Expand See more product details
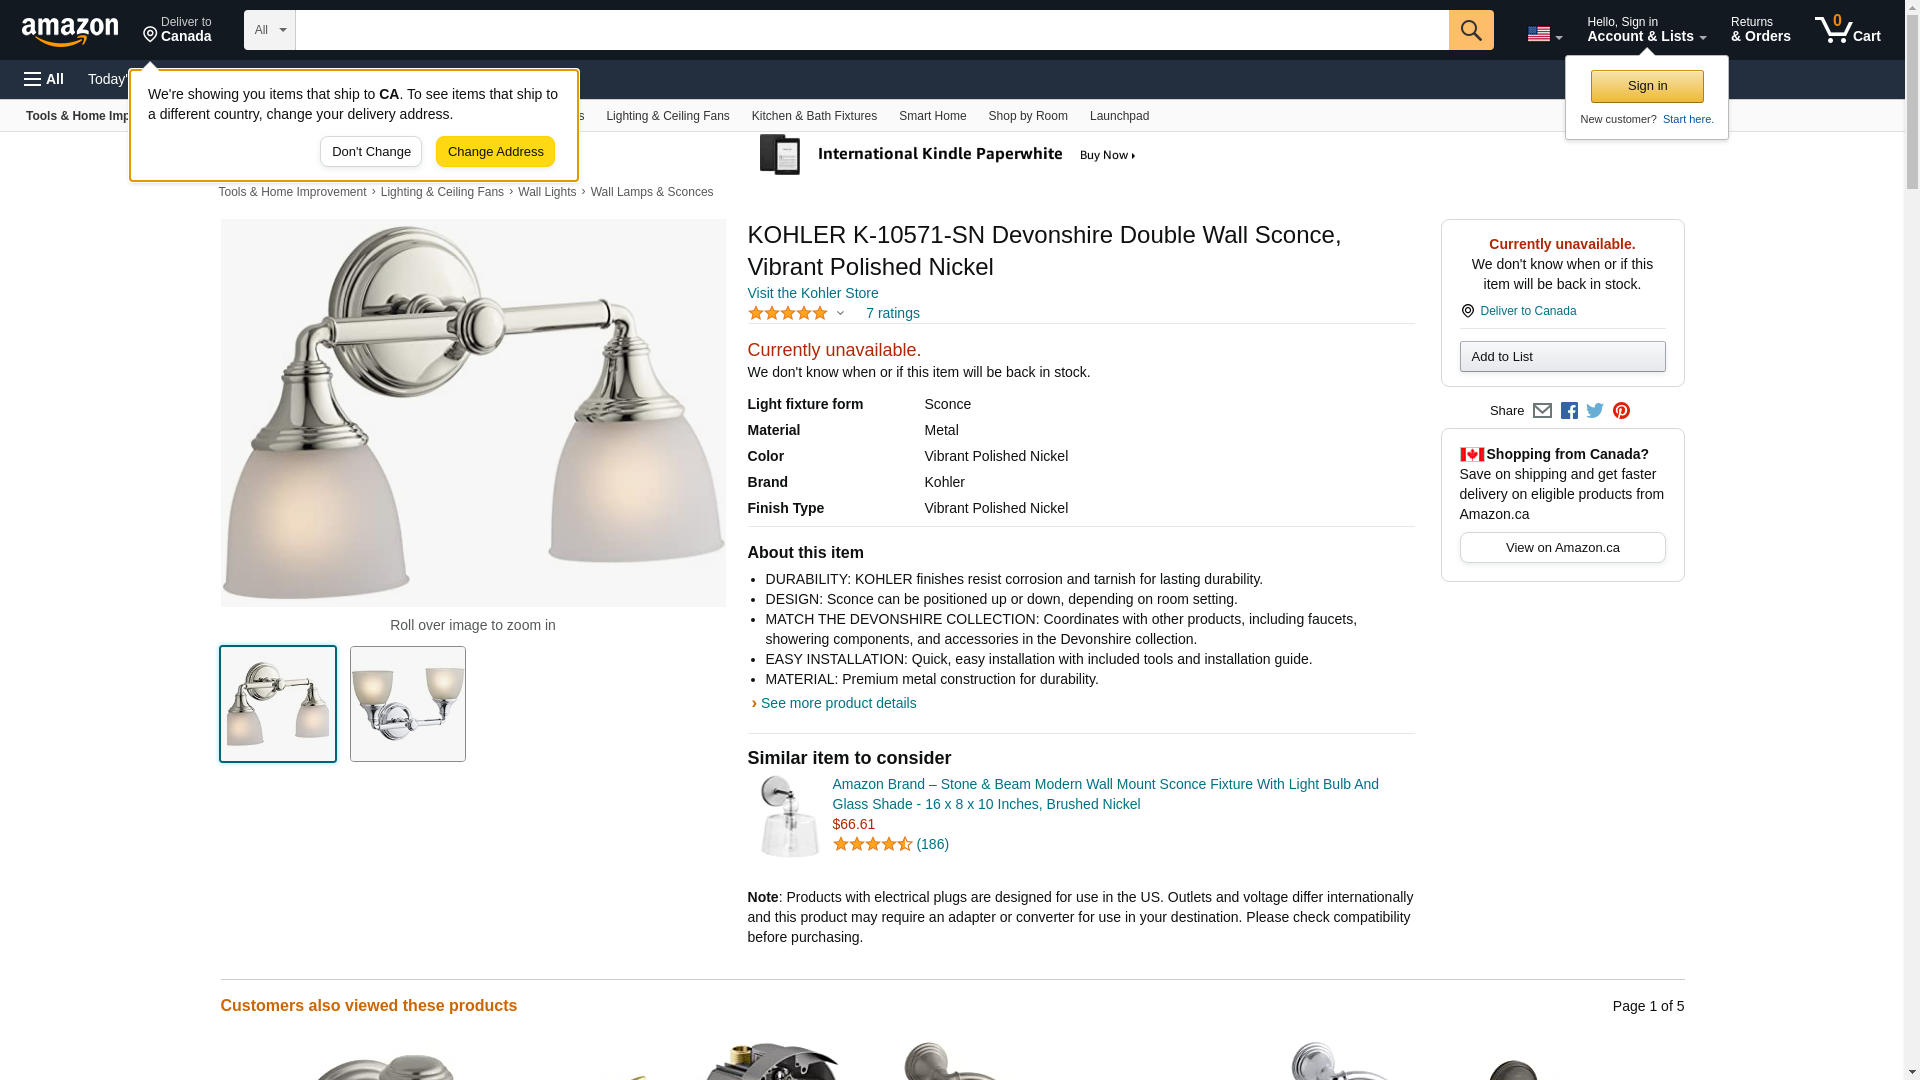This screenshot has height=1080, width=1920. [838, 703]
